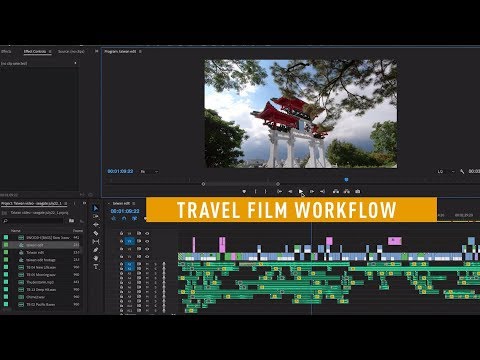Click the Project panel search field
This screenshot has width=480, height=360.
(x=33, y=221)
